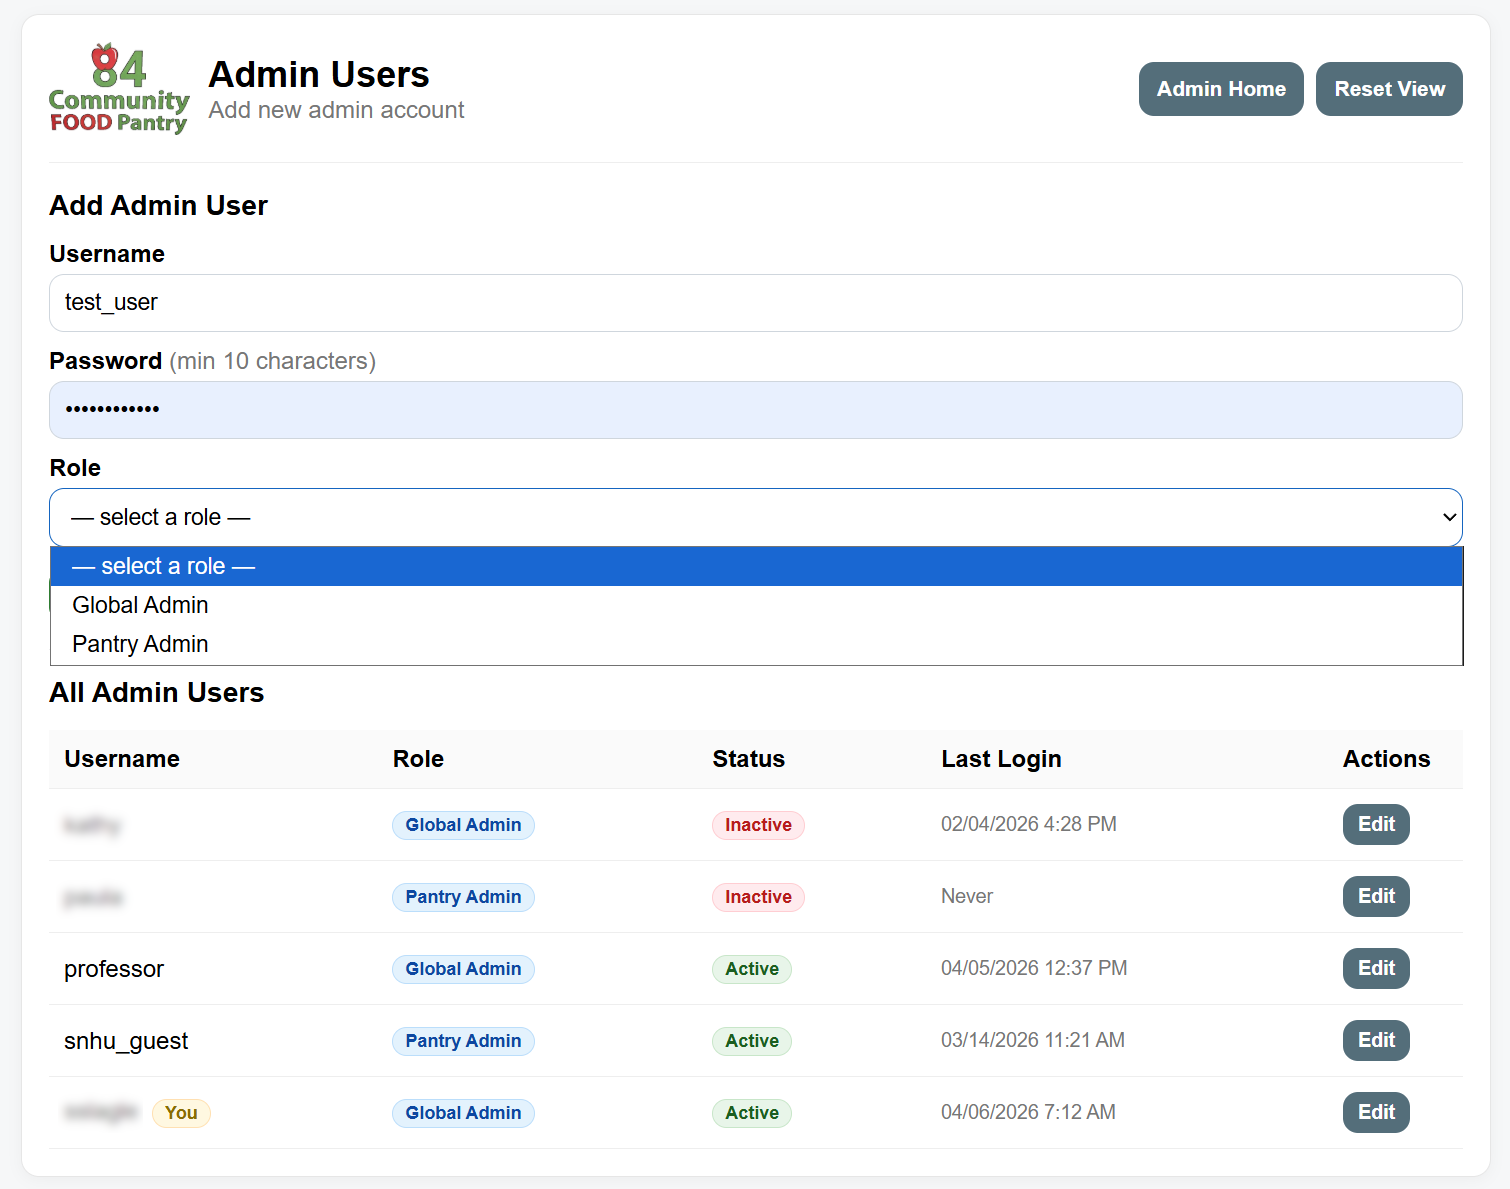Click the Role column header
The height and width of the screenshot is (1189, 1510).
coord(418,759)
